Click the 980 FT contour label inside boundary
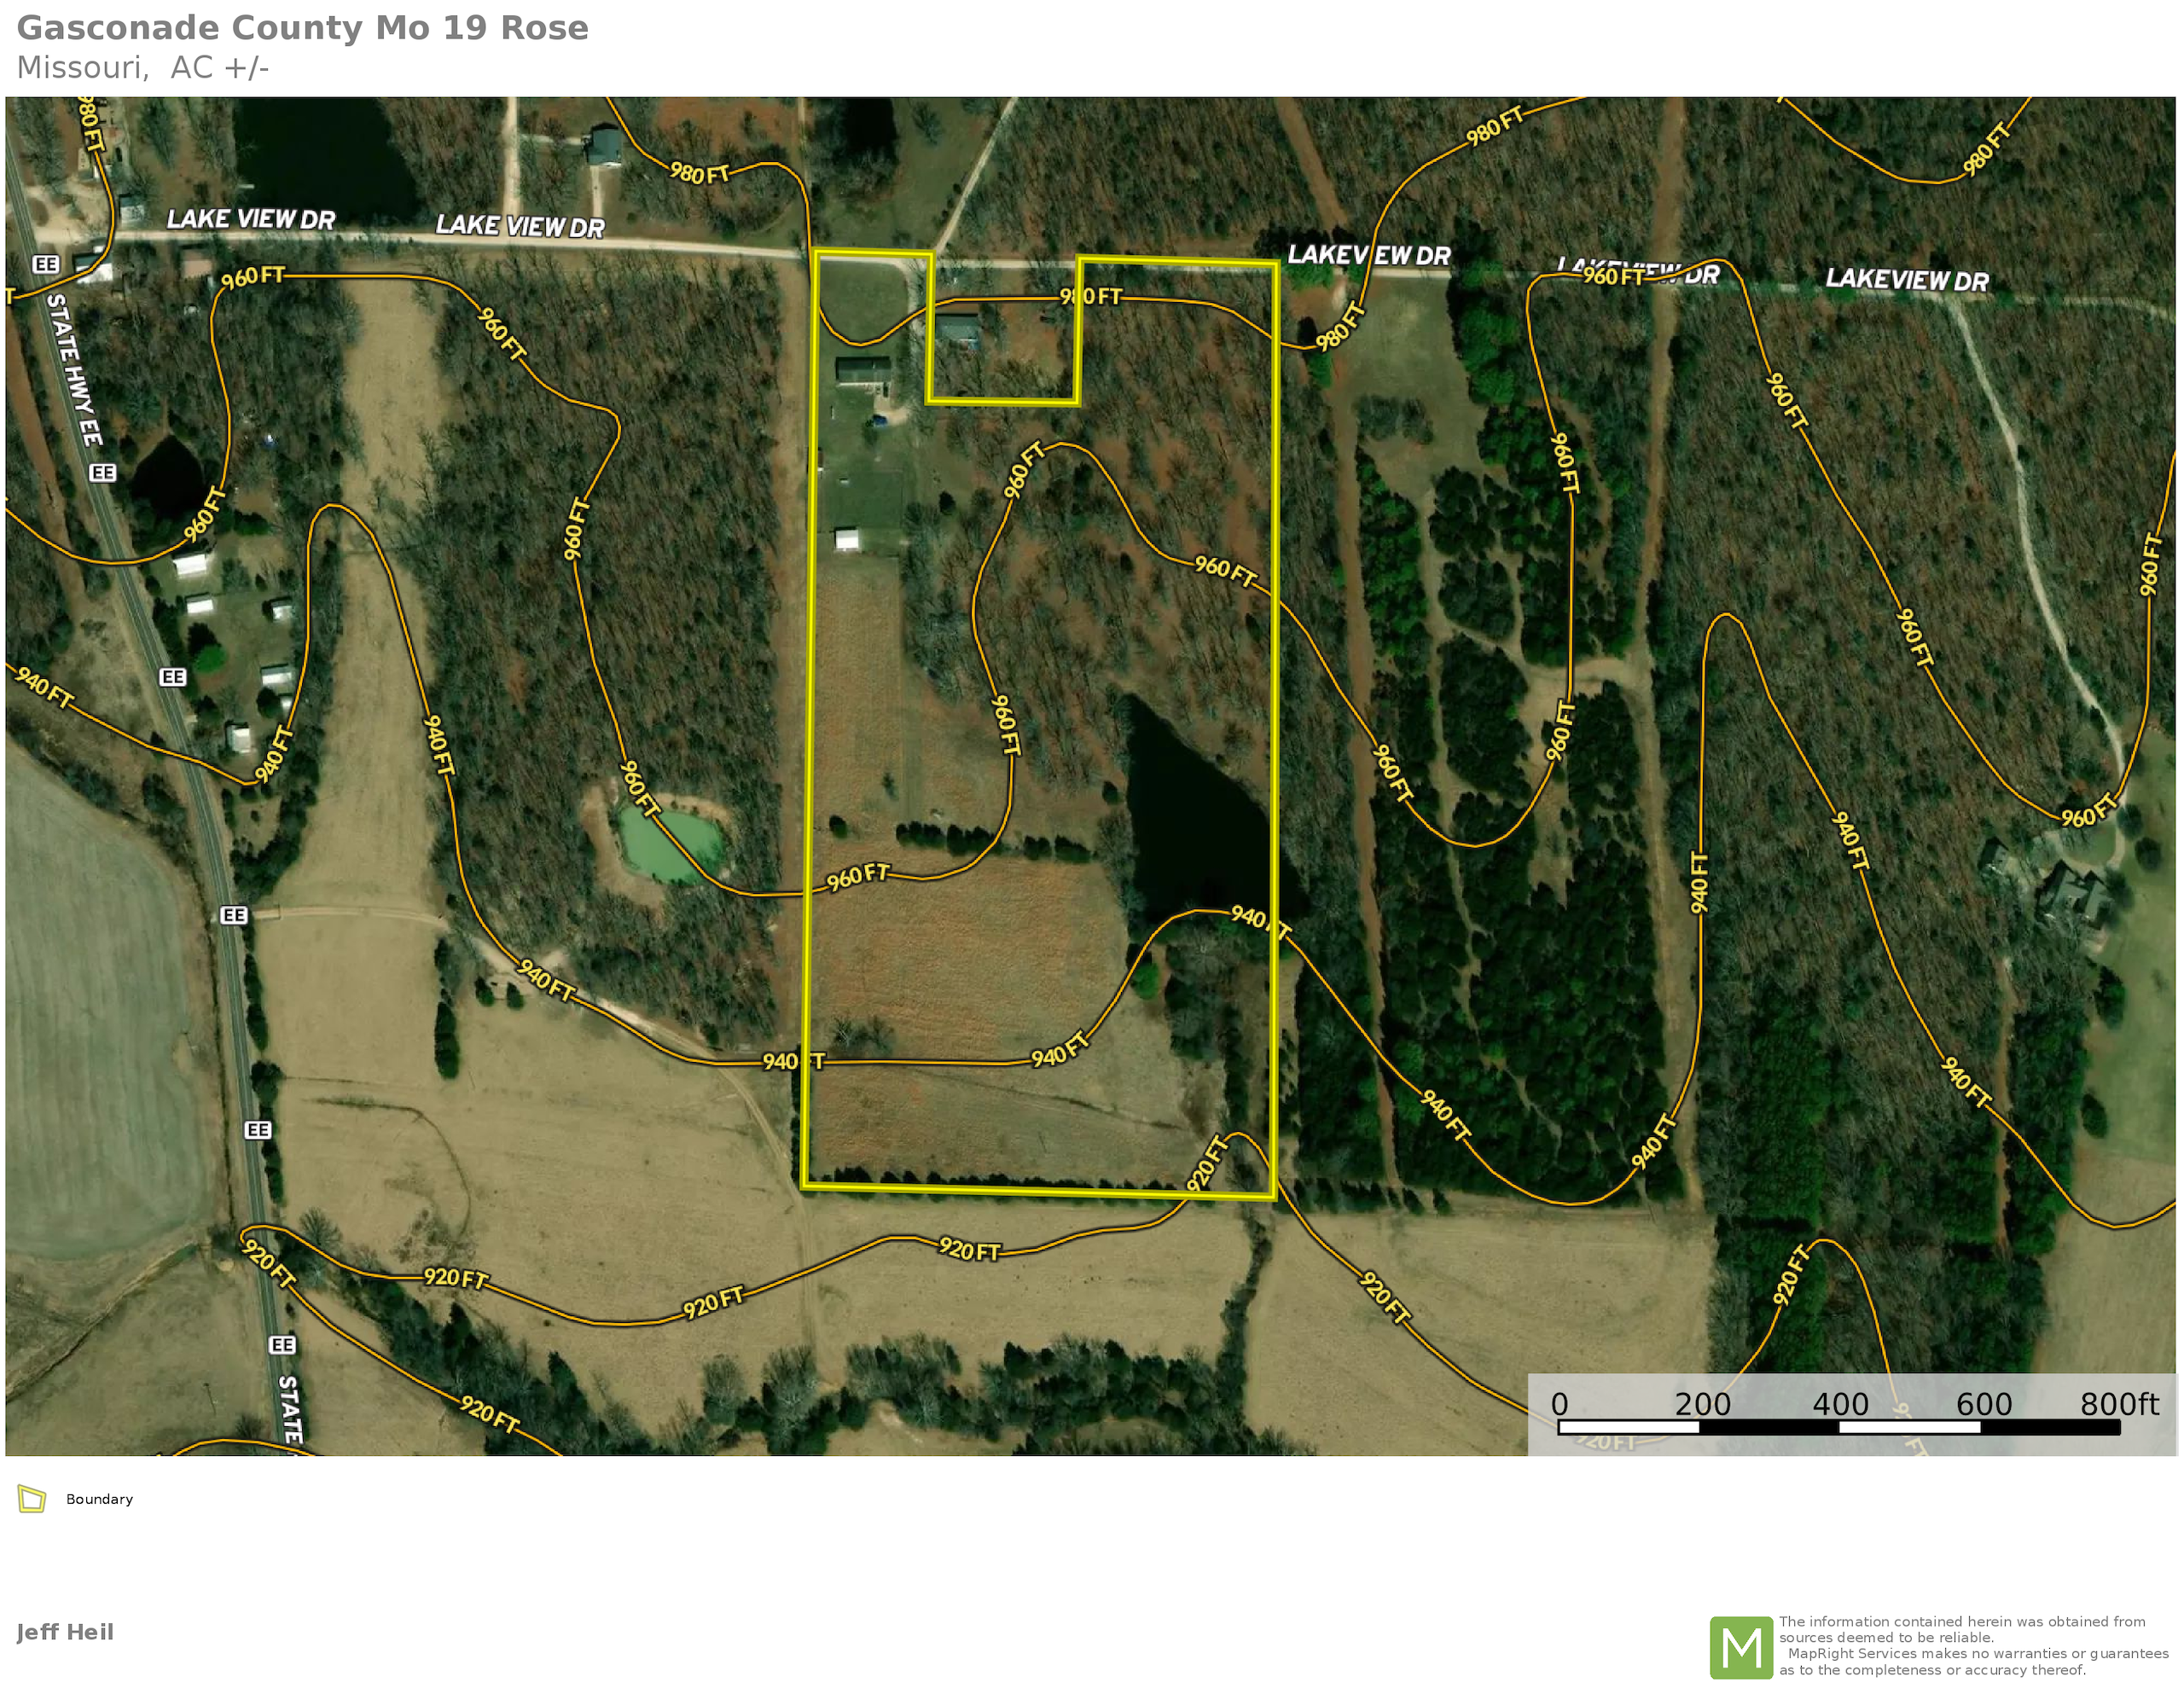The width and height of the screenshot is (2184, 1688). [1090, 296]
